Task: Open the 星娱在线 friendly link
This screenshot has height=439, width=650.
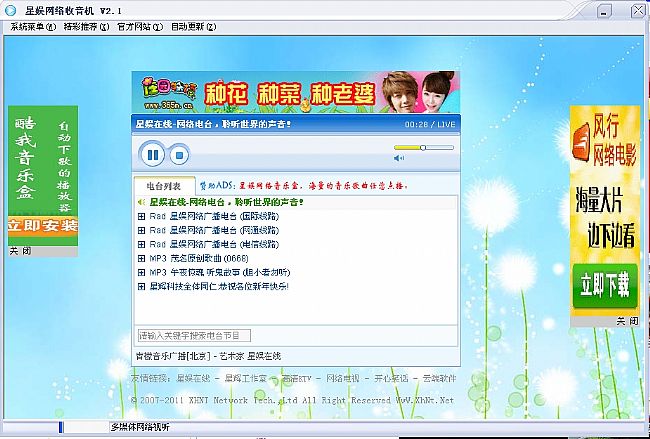Action: coord(193,378)
